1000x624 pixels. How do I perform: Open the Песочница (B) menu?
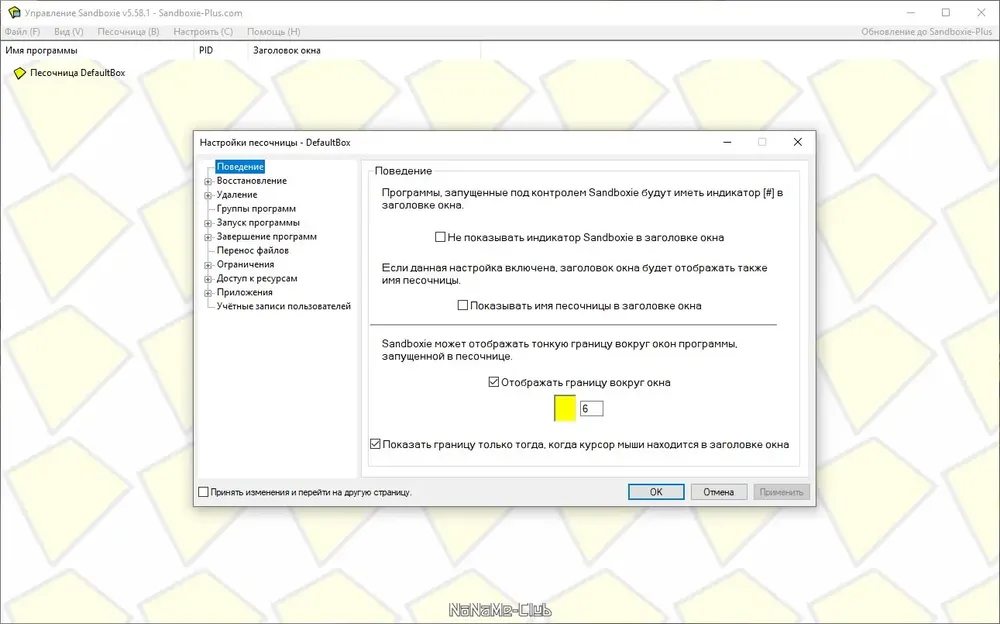(128, 31)
